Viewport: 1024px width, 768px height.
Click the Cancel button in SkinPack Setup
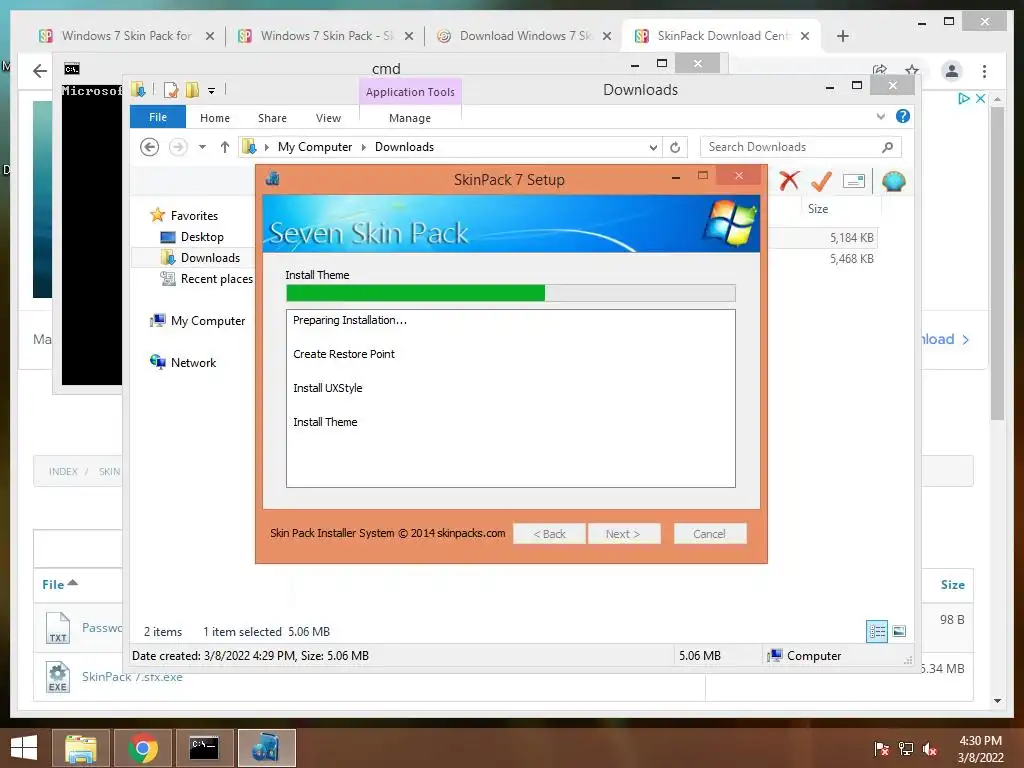point(709,534)
